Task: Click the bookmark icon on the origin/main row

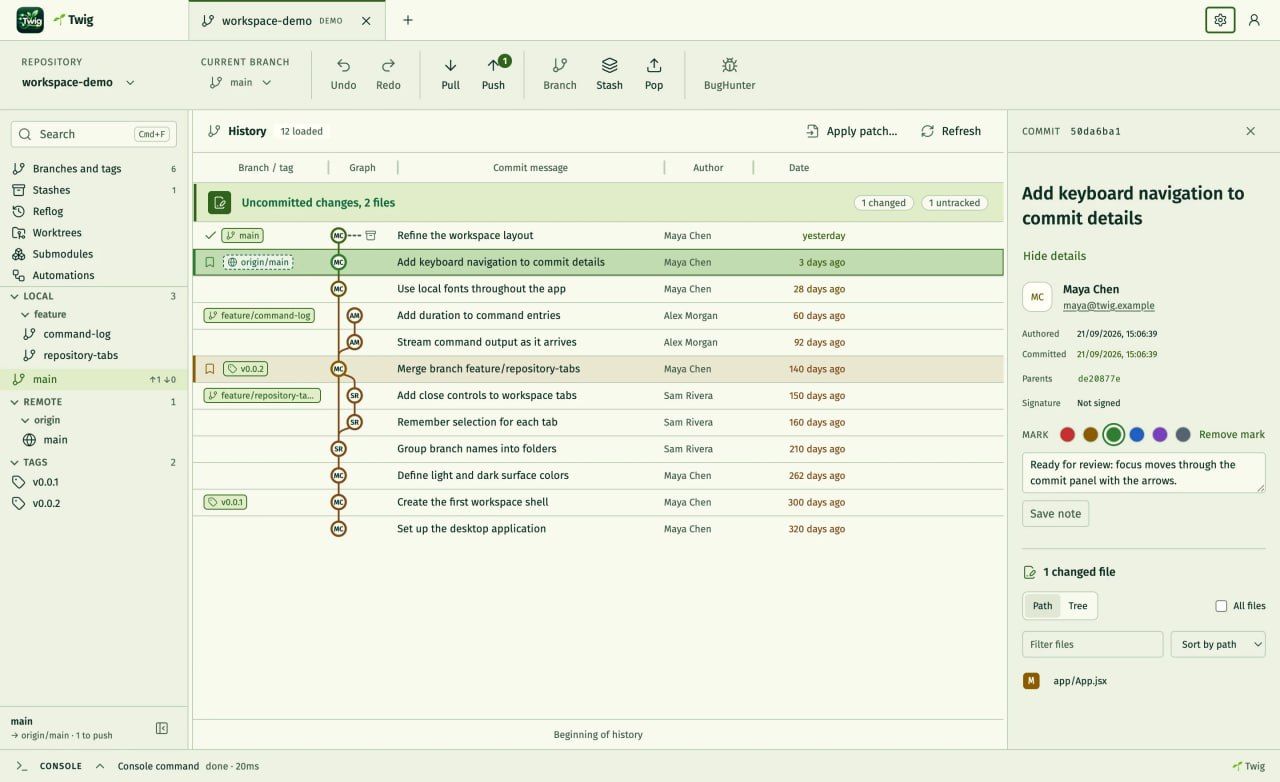Action: pos(209,262)
